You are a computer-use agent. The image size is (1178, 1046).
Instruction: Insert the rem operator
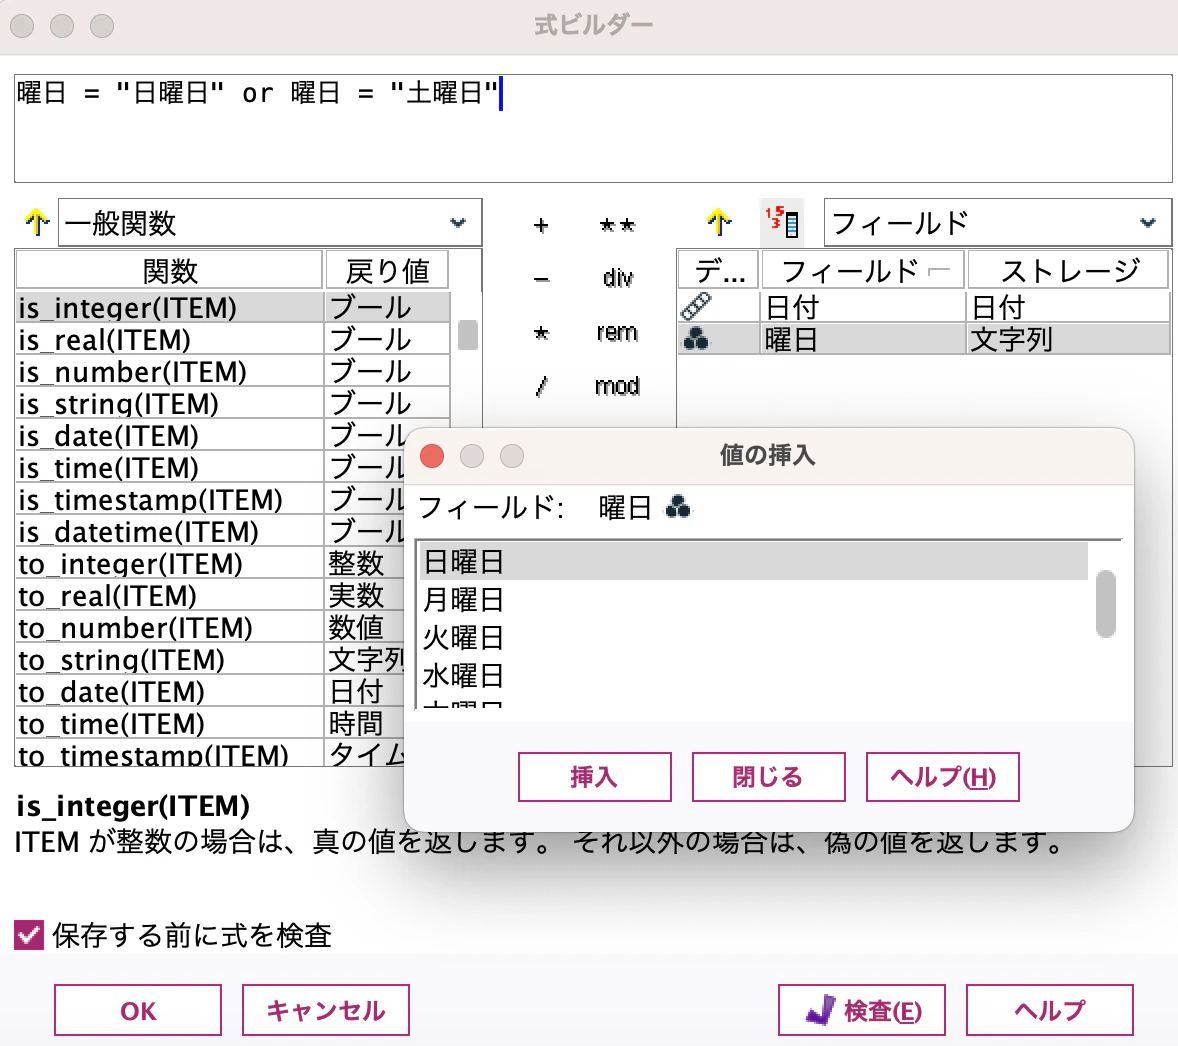point(618,333)
